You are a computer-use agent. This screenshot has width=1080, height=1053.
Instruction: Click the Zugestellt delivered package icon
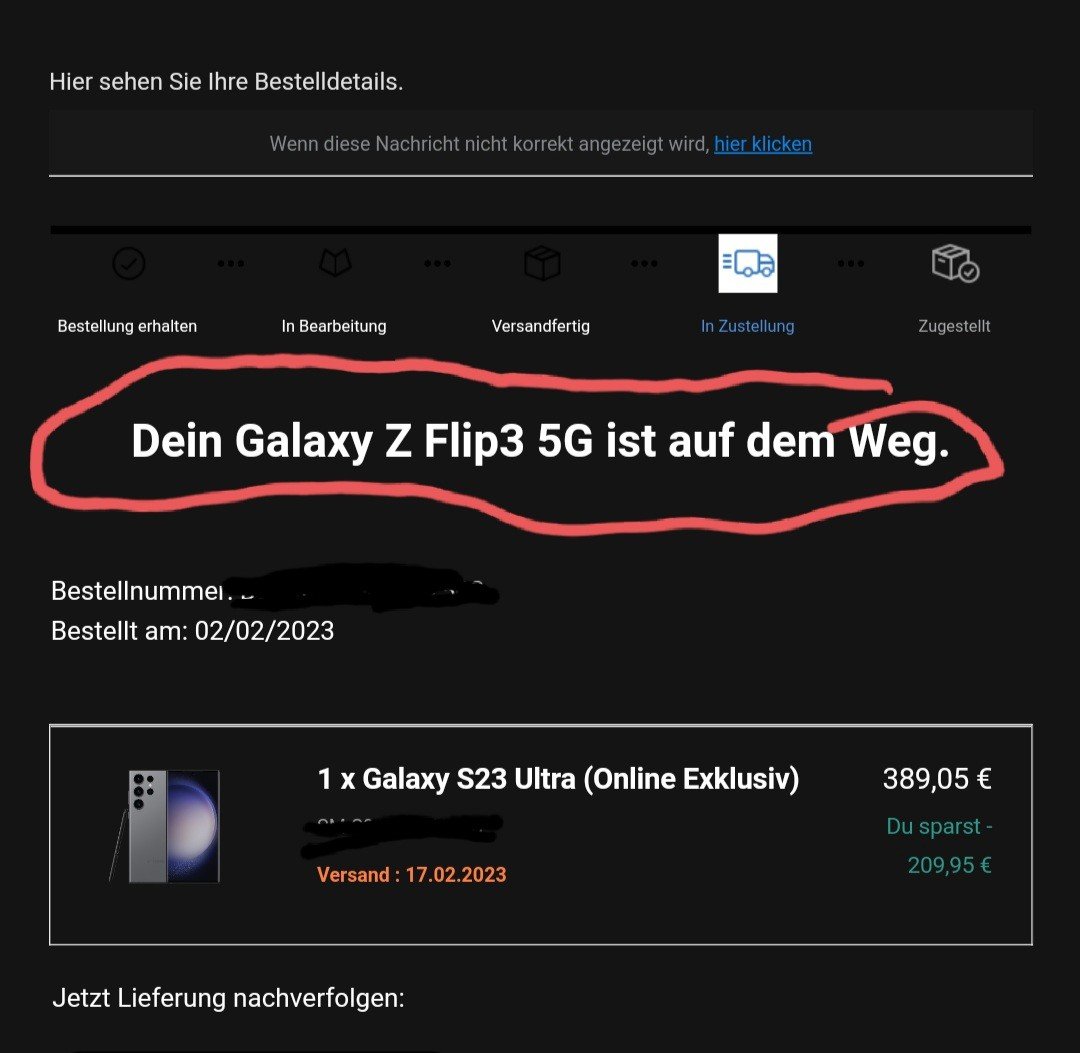955,263
